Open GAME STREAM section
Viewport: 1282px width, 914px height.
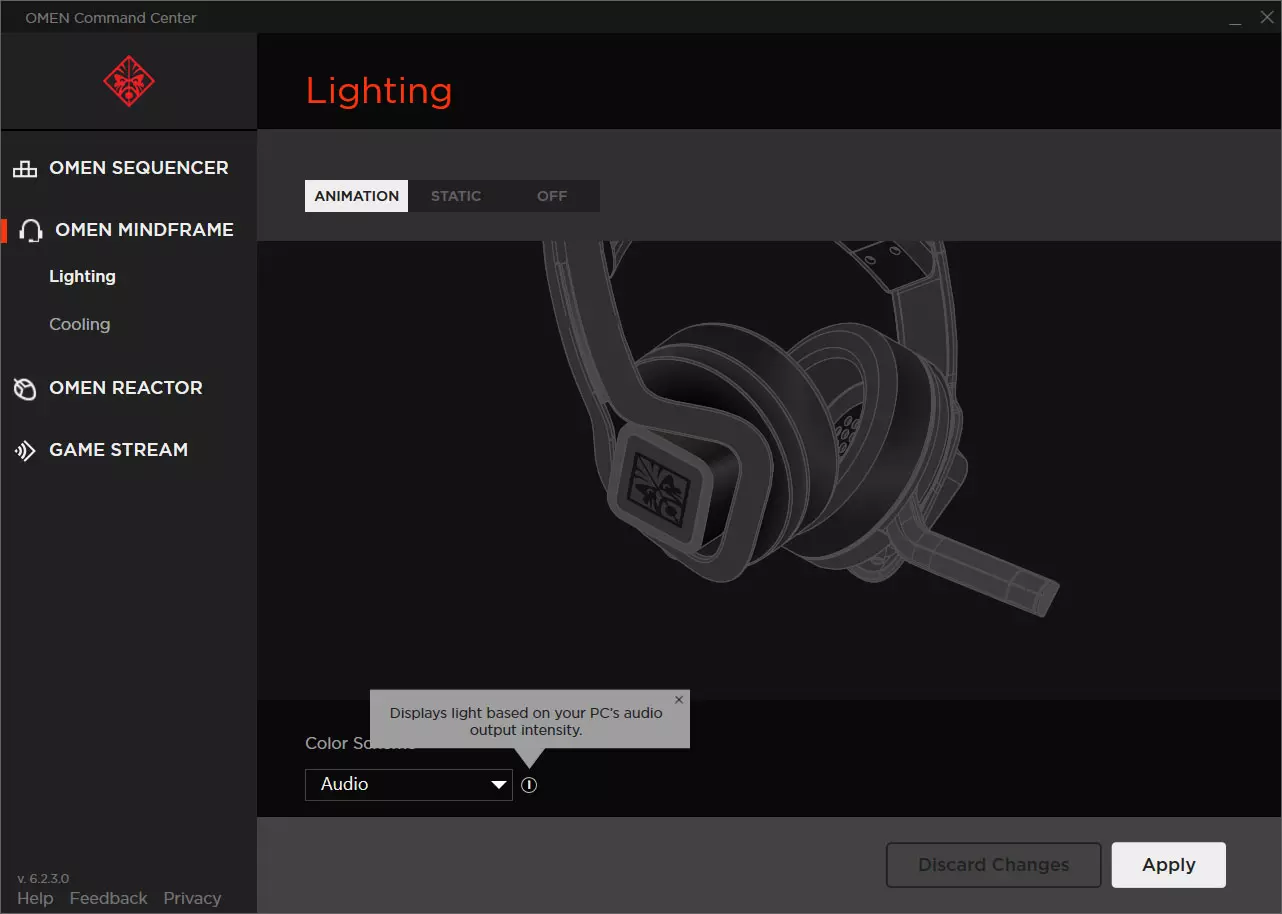tap(119, 450)
